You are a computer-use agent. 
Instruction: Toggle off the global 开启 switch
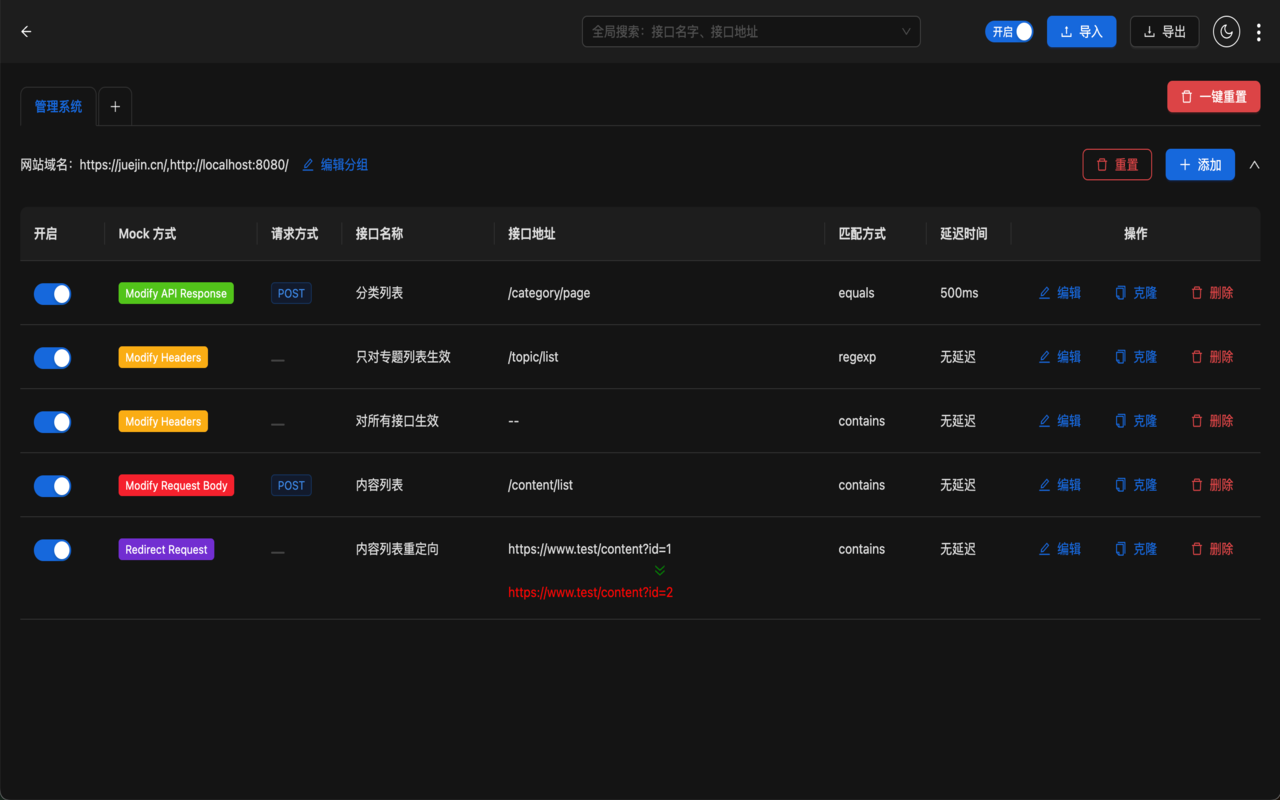pyautogui.click(x=1009, y=31)
